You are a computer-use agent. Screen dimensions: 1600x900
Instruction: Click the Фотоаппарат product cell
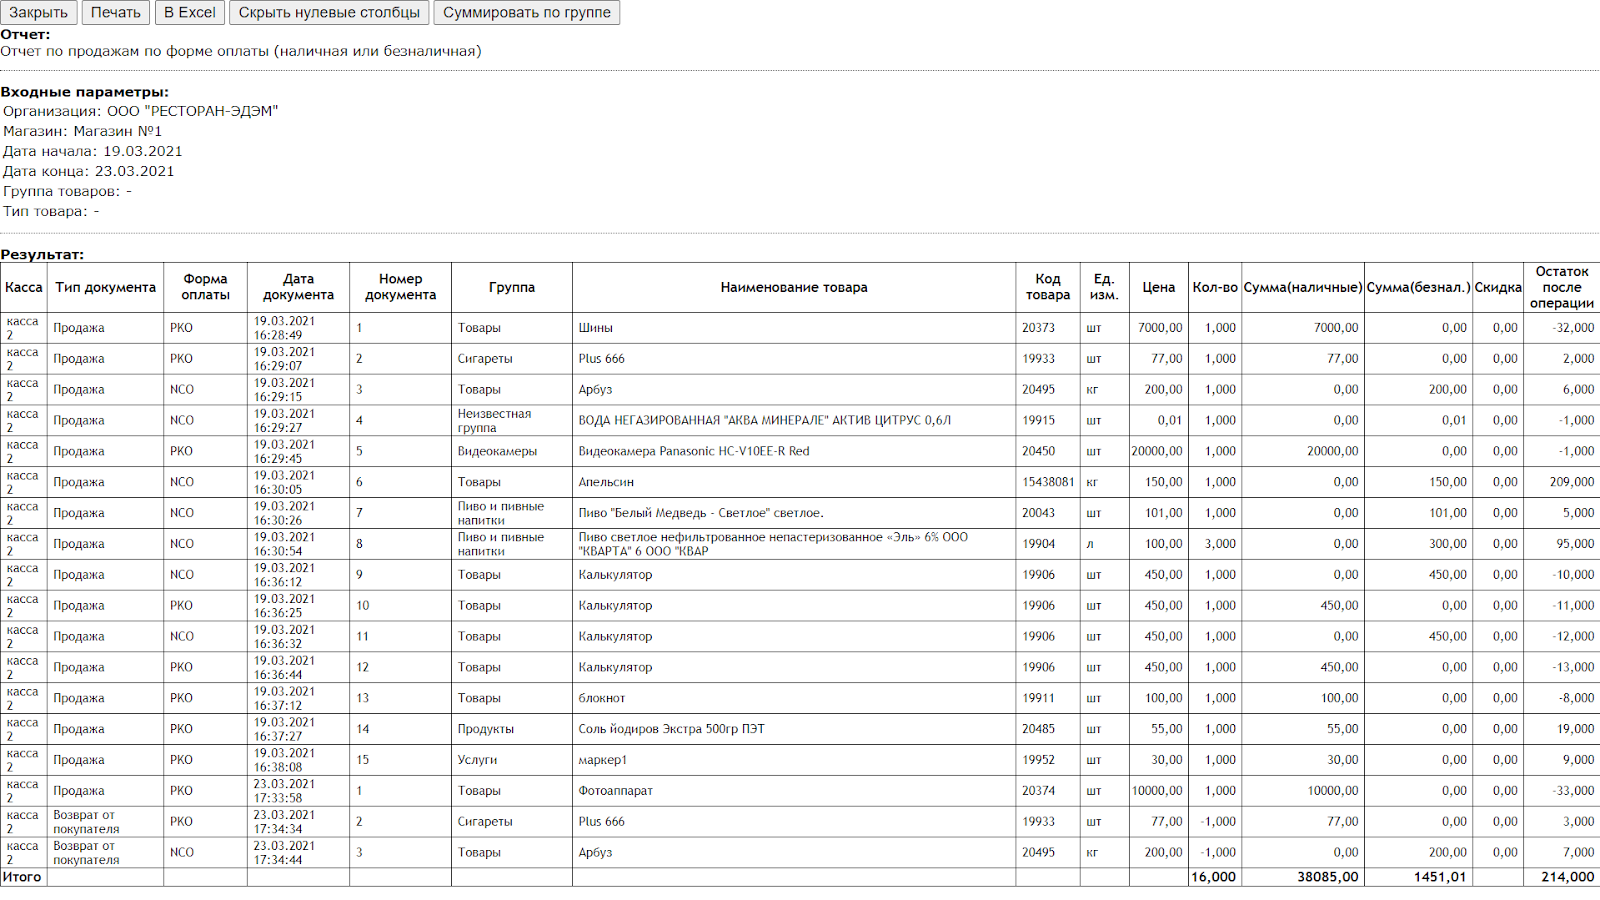point(615,791)
